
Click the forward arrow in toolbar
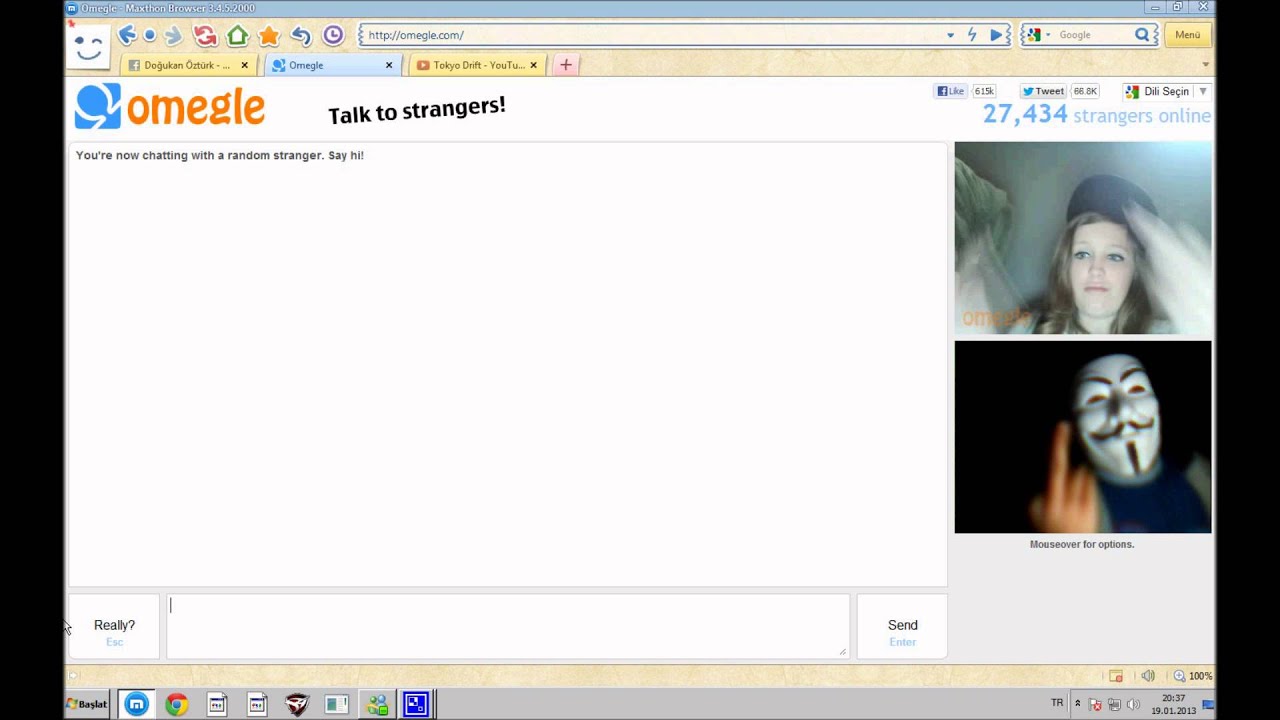(173, 35)
